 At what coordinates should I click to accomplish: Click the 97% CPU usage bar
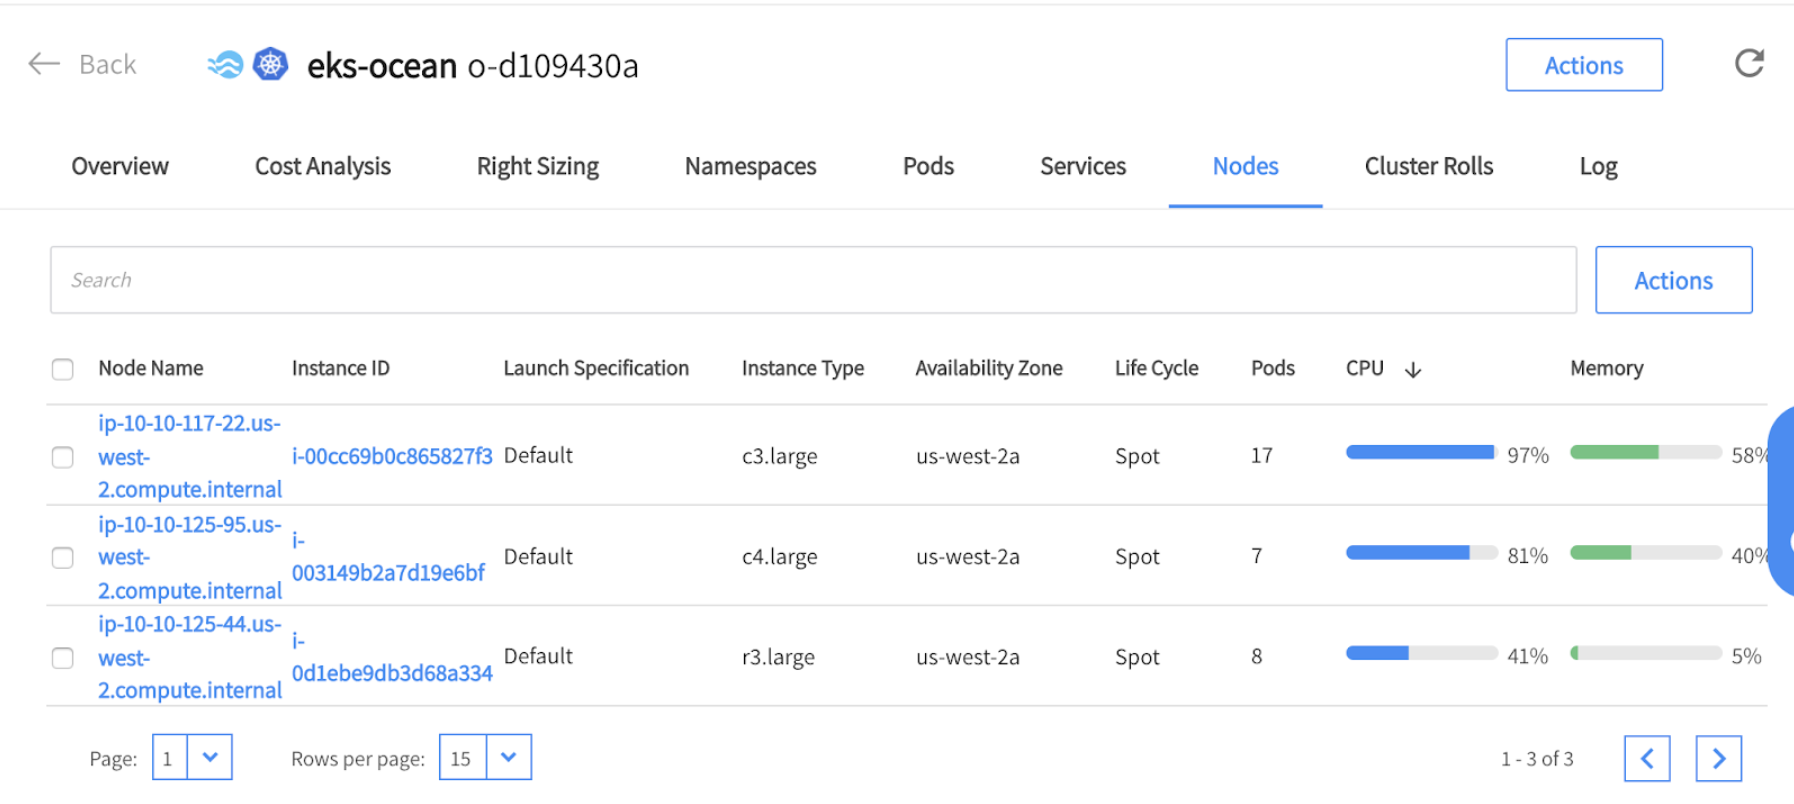point(1421,452)
